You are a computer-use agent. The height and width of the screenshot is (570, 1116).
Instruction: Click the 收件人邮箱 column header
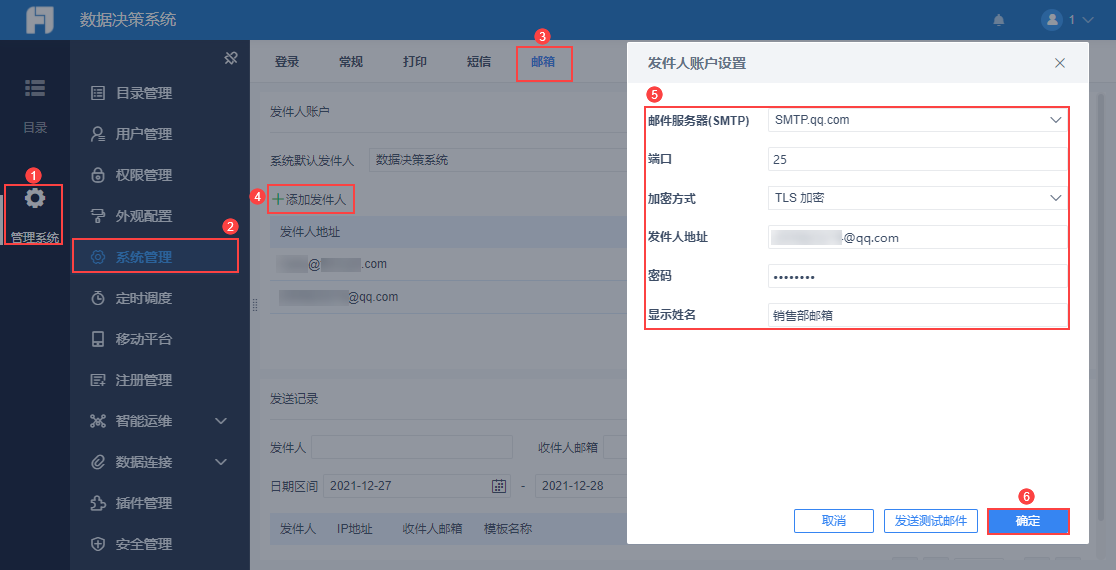click(x=432, y=528)
